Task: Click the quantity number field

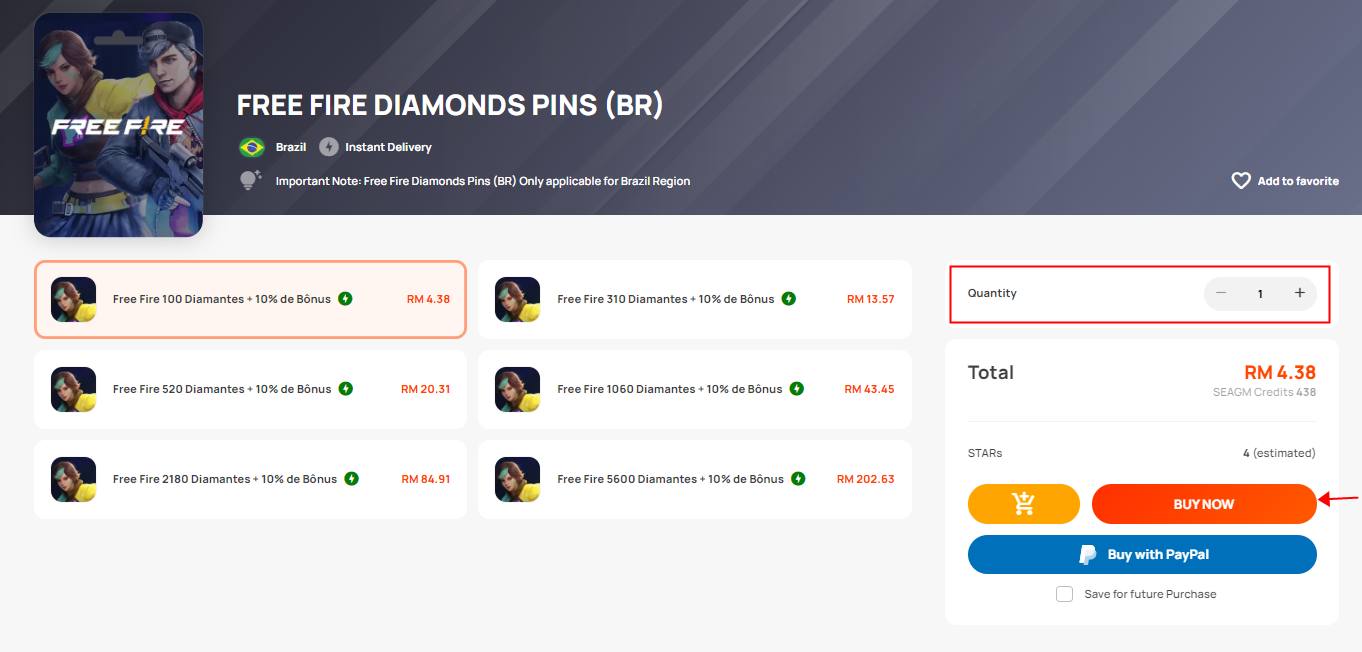Action: [1260, 293]
